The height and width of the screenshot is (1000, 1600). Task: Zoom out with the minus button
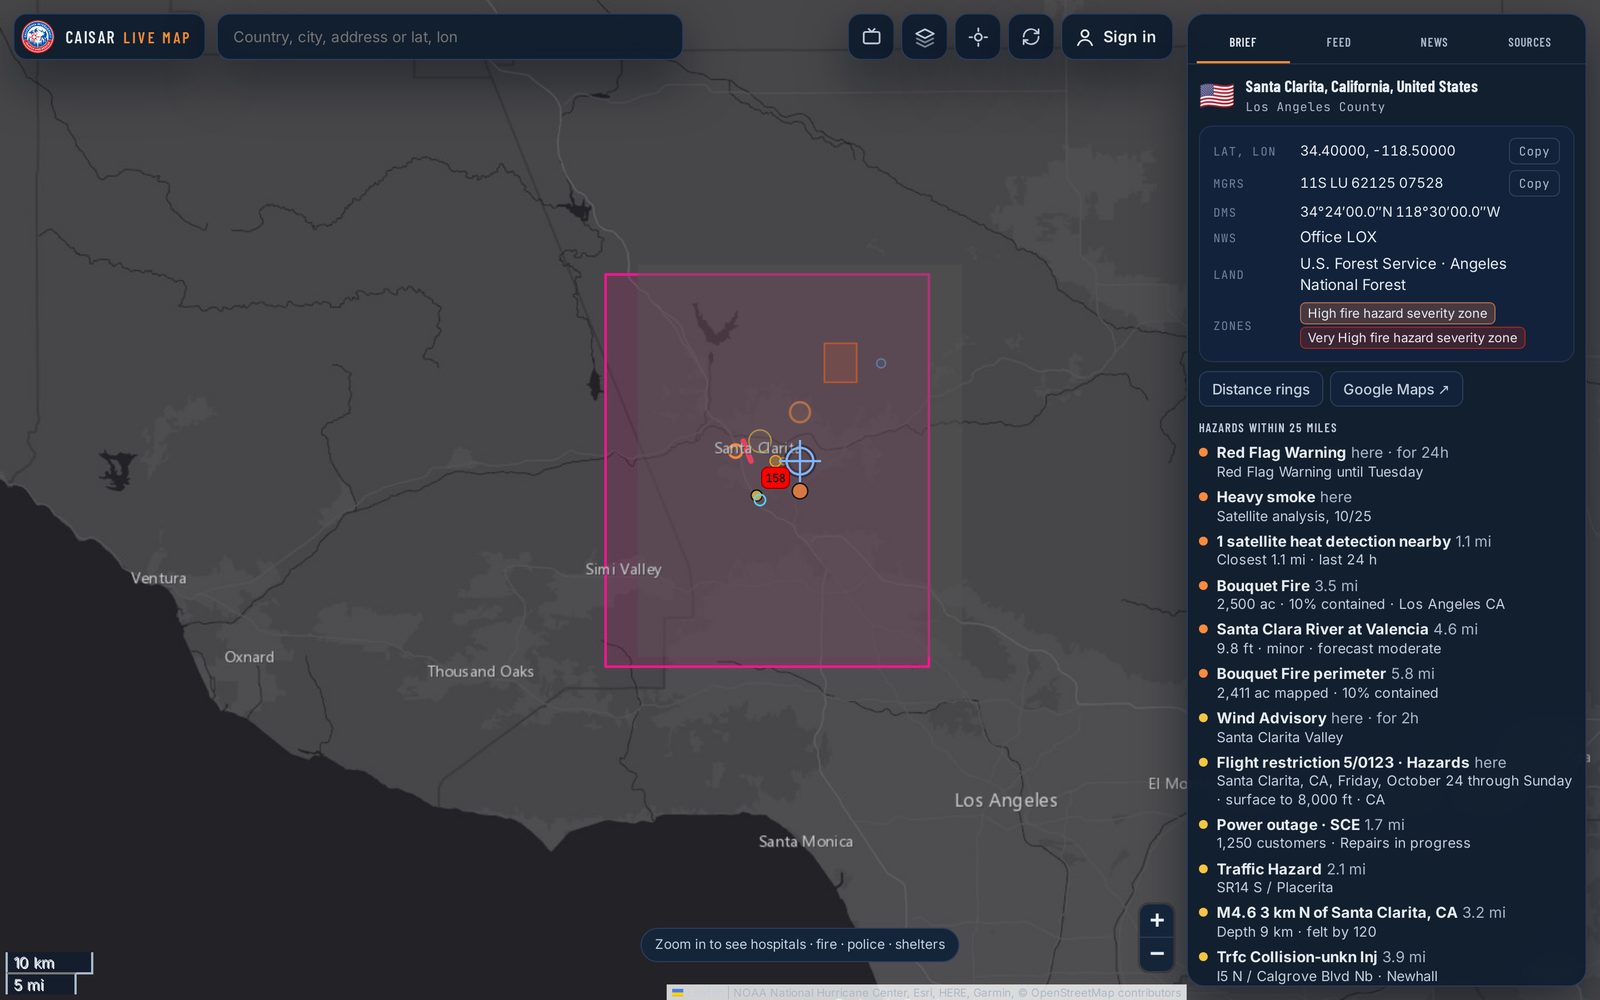coord(1157,954)
